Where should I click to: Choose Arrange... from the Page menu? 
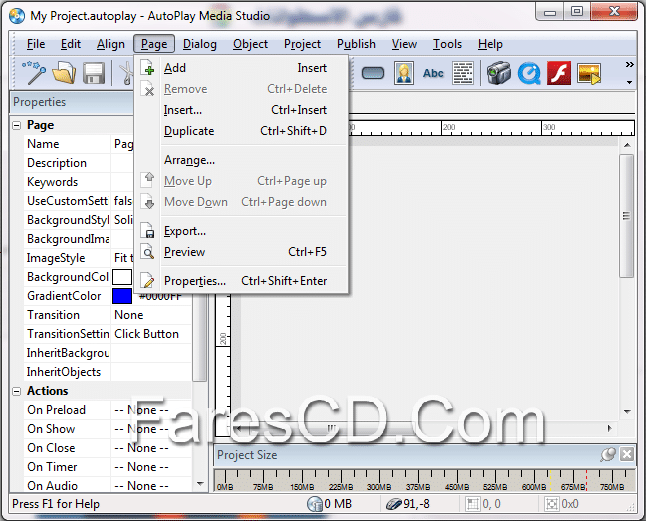pos(242,160)
